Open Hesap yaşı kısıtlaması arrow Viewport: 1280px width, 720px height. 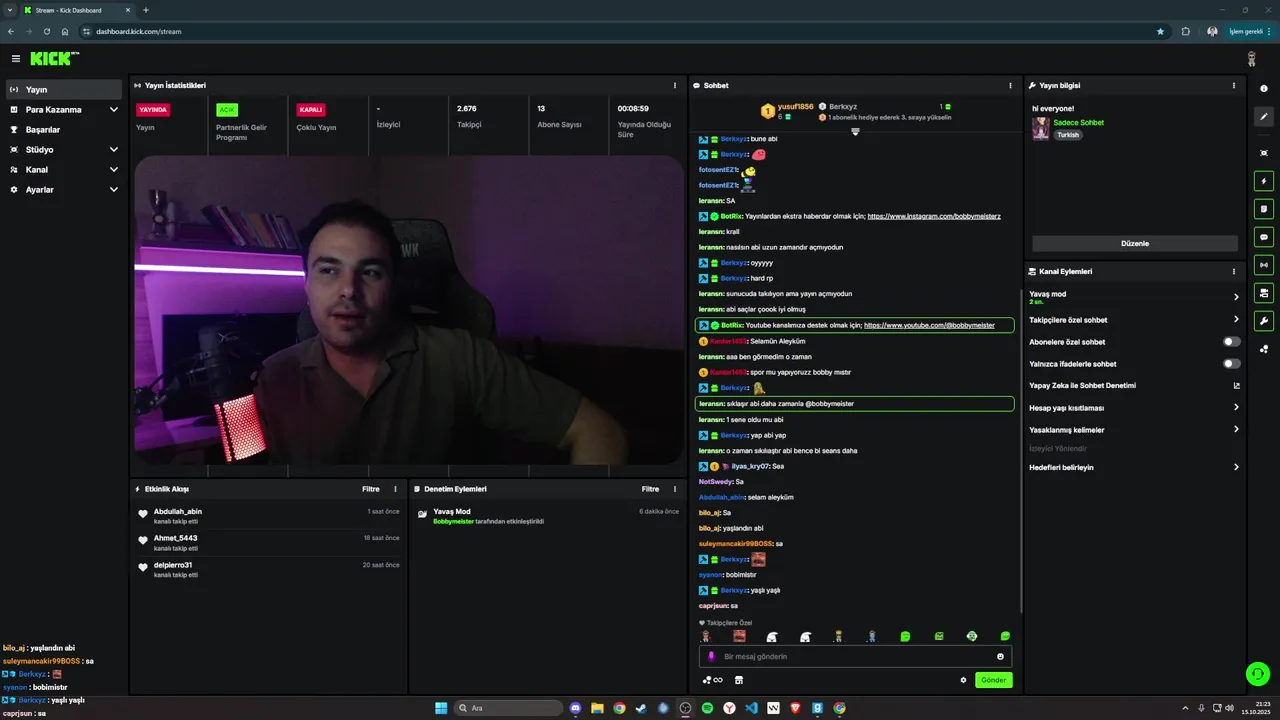(1236, 407)
